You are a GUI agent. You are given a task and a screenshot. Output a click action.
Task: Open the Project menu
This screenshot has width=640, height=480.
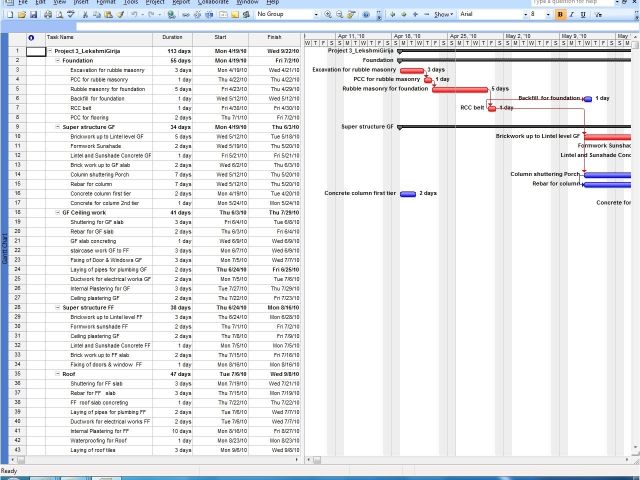155,3
